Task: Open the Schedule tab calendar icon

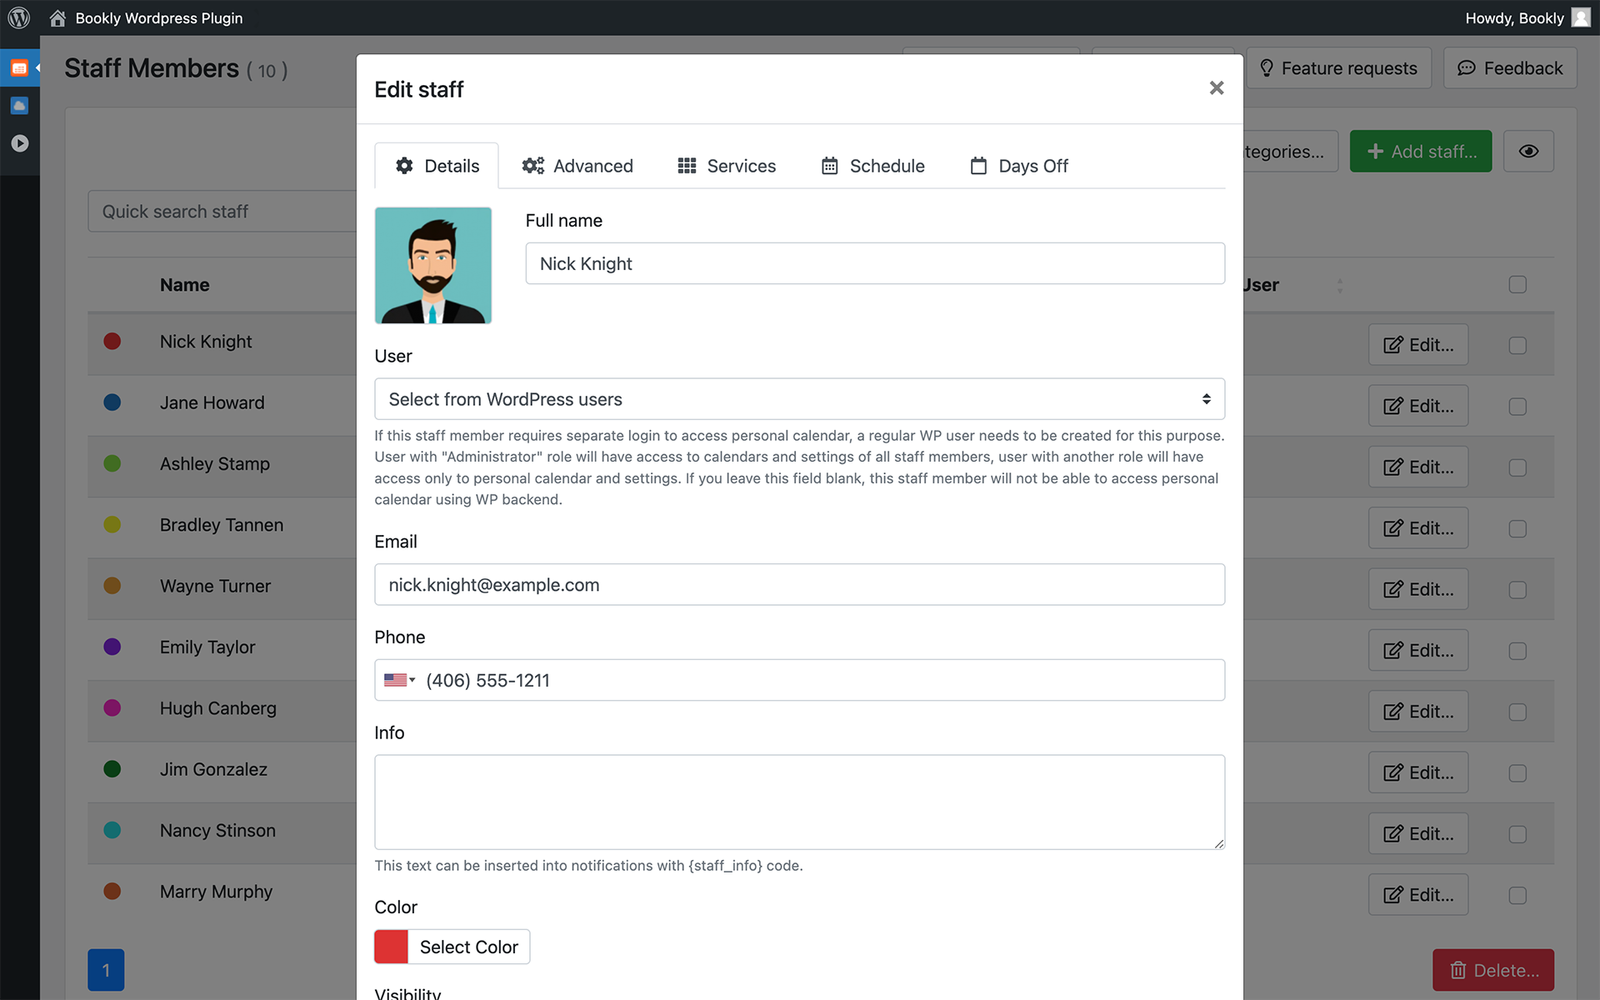Action: pyautogui.click(x=829, y=165)
